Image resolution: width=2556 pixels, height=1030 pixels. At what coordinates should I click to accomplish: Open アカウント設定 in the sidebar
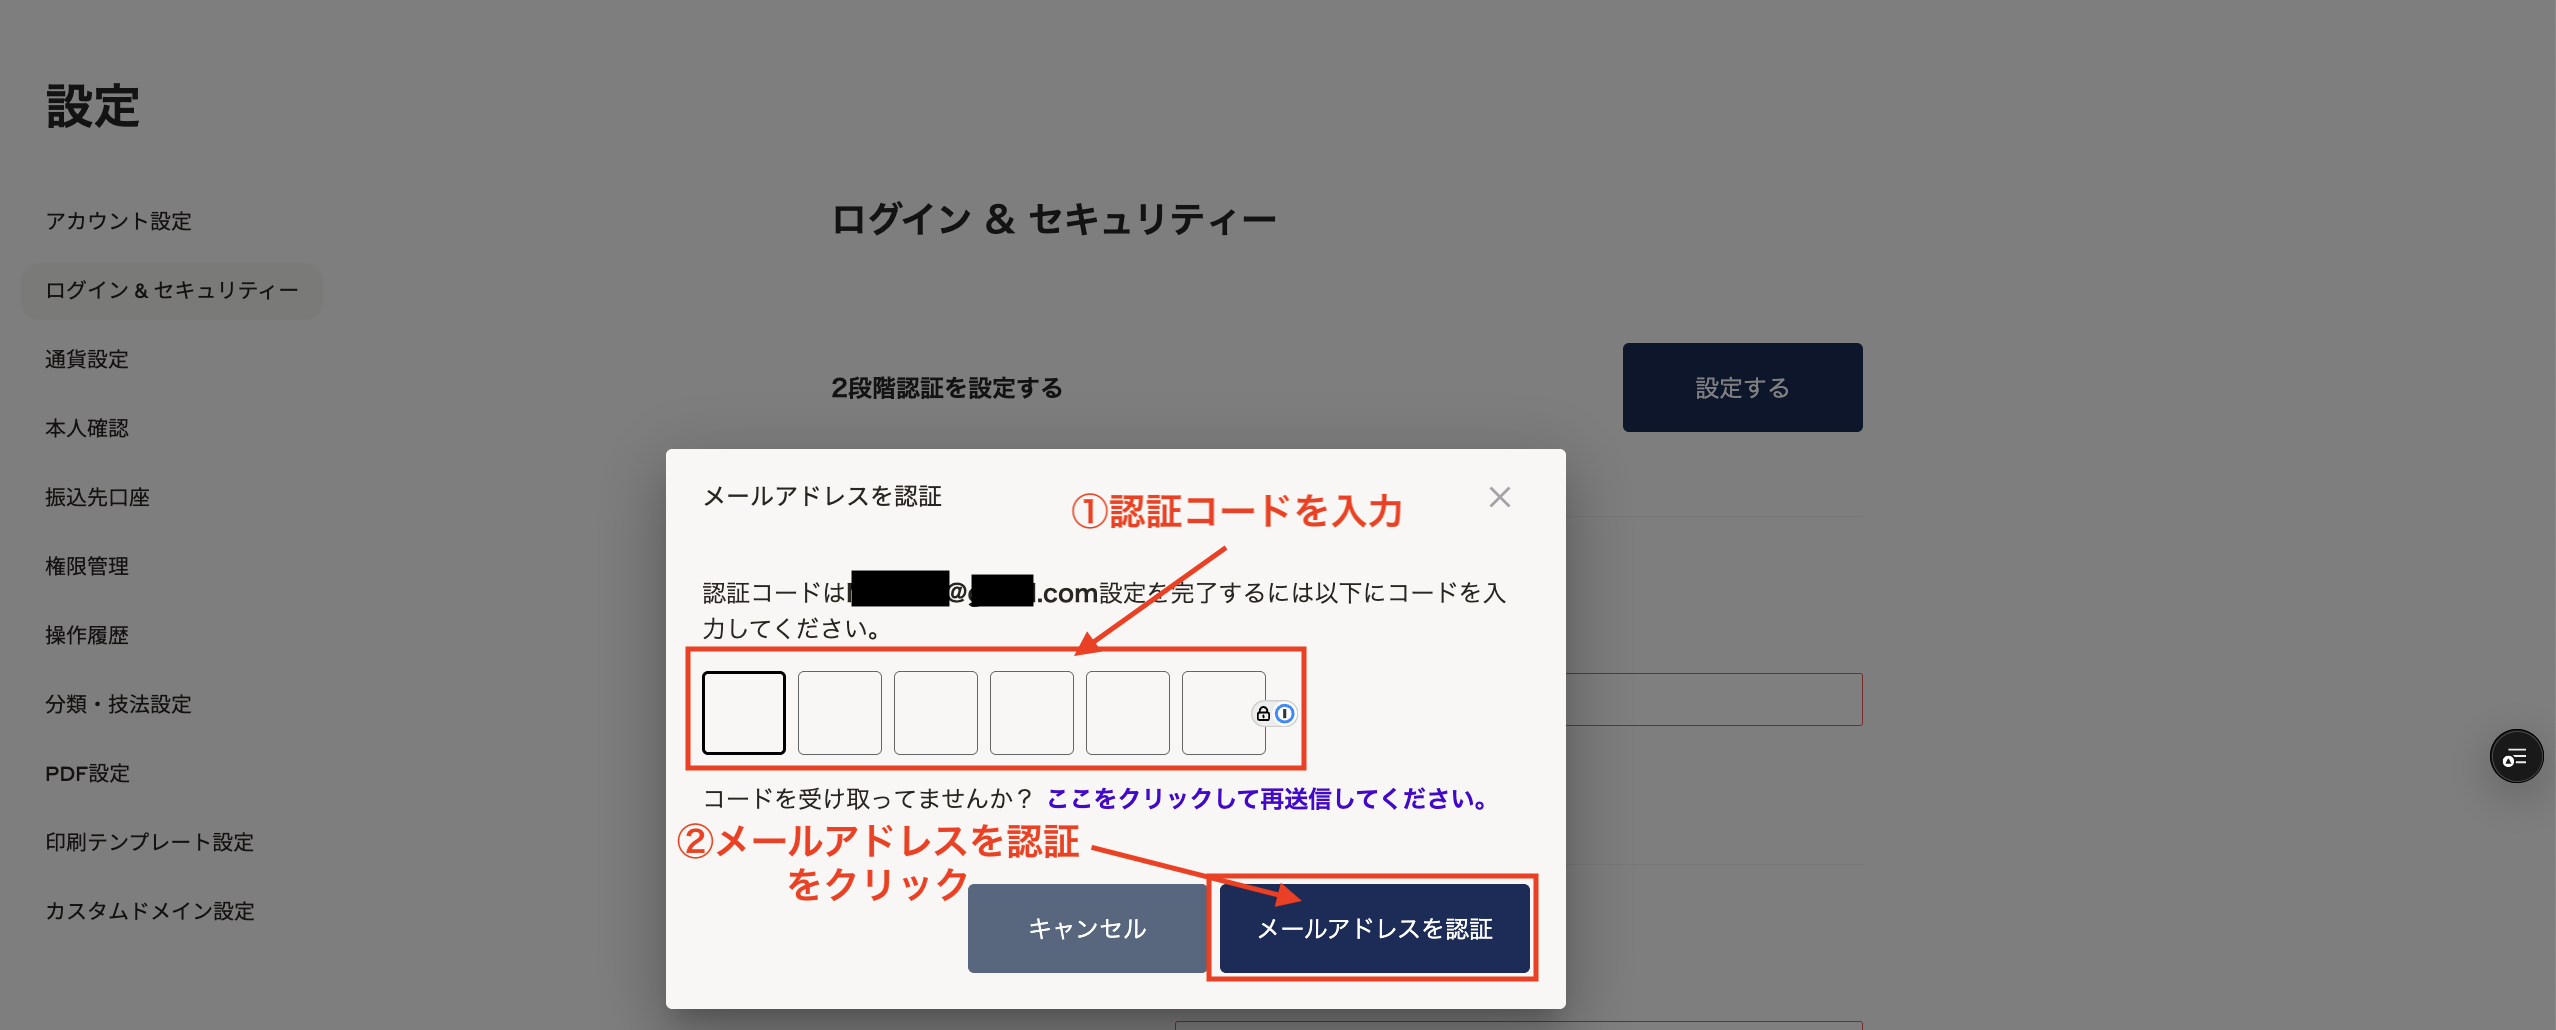(118, 221)
